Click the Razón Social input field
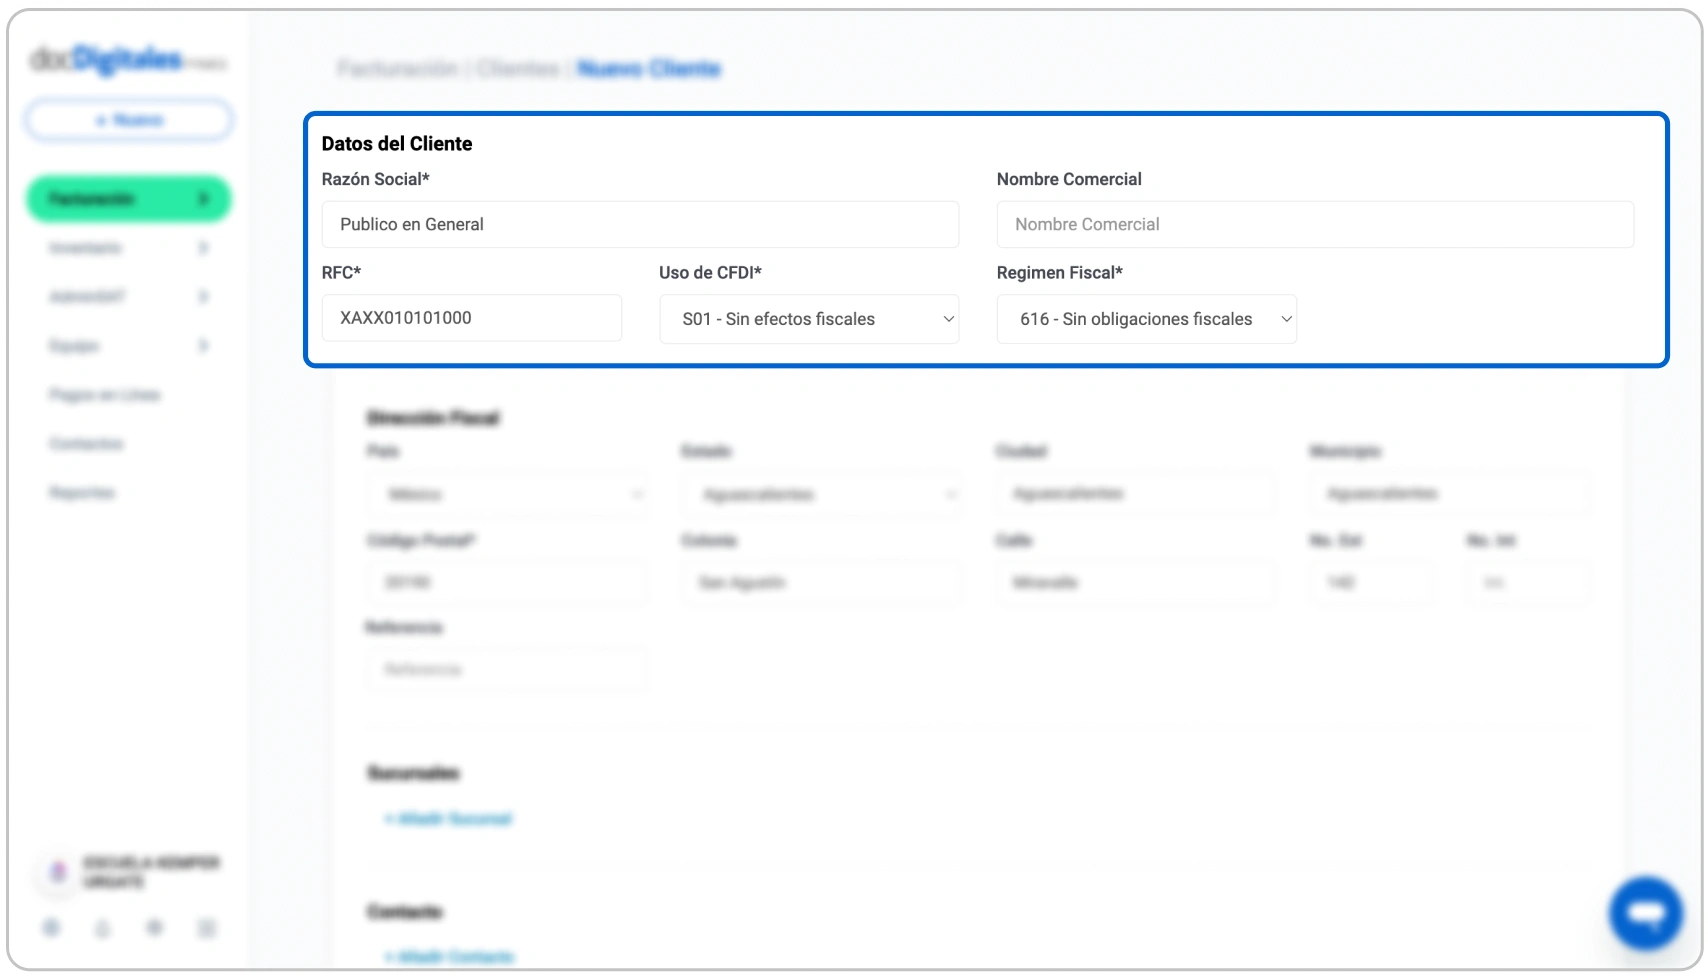Screen dimensions: 1708x978 coord(640,224)
